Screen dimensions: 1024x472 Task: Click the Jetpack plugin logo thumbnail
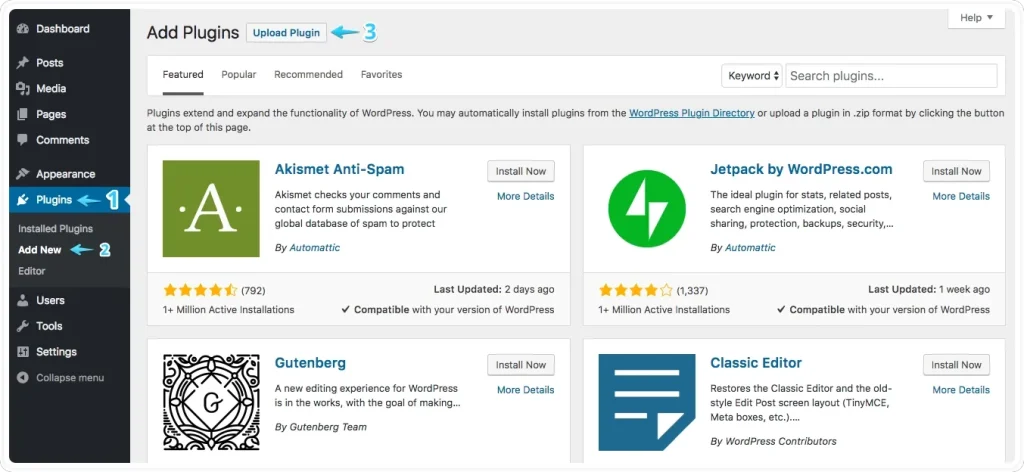[x=647, y=209]
